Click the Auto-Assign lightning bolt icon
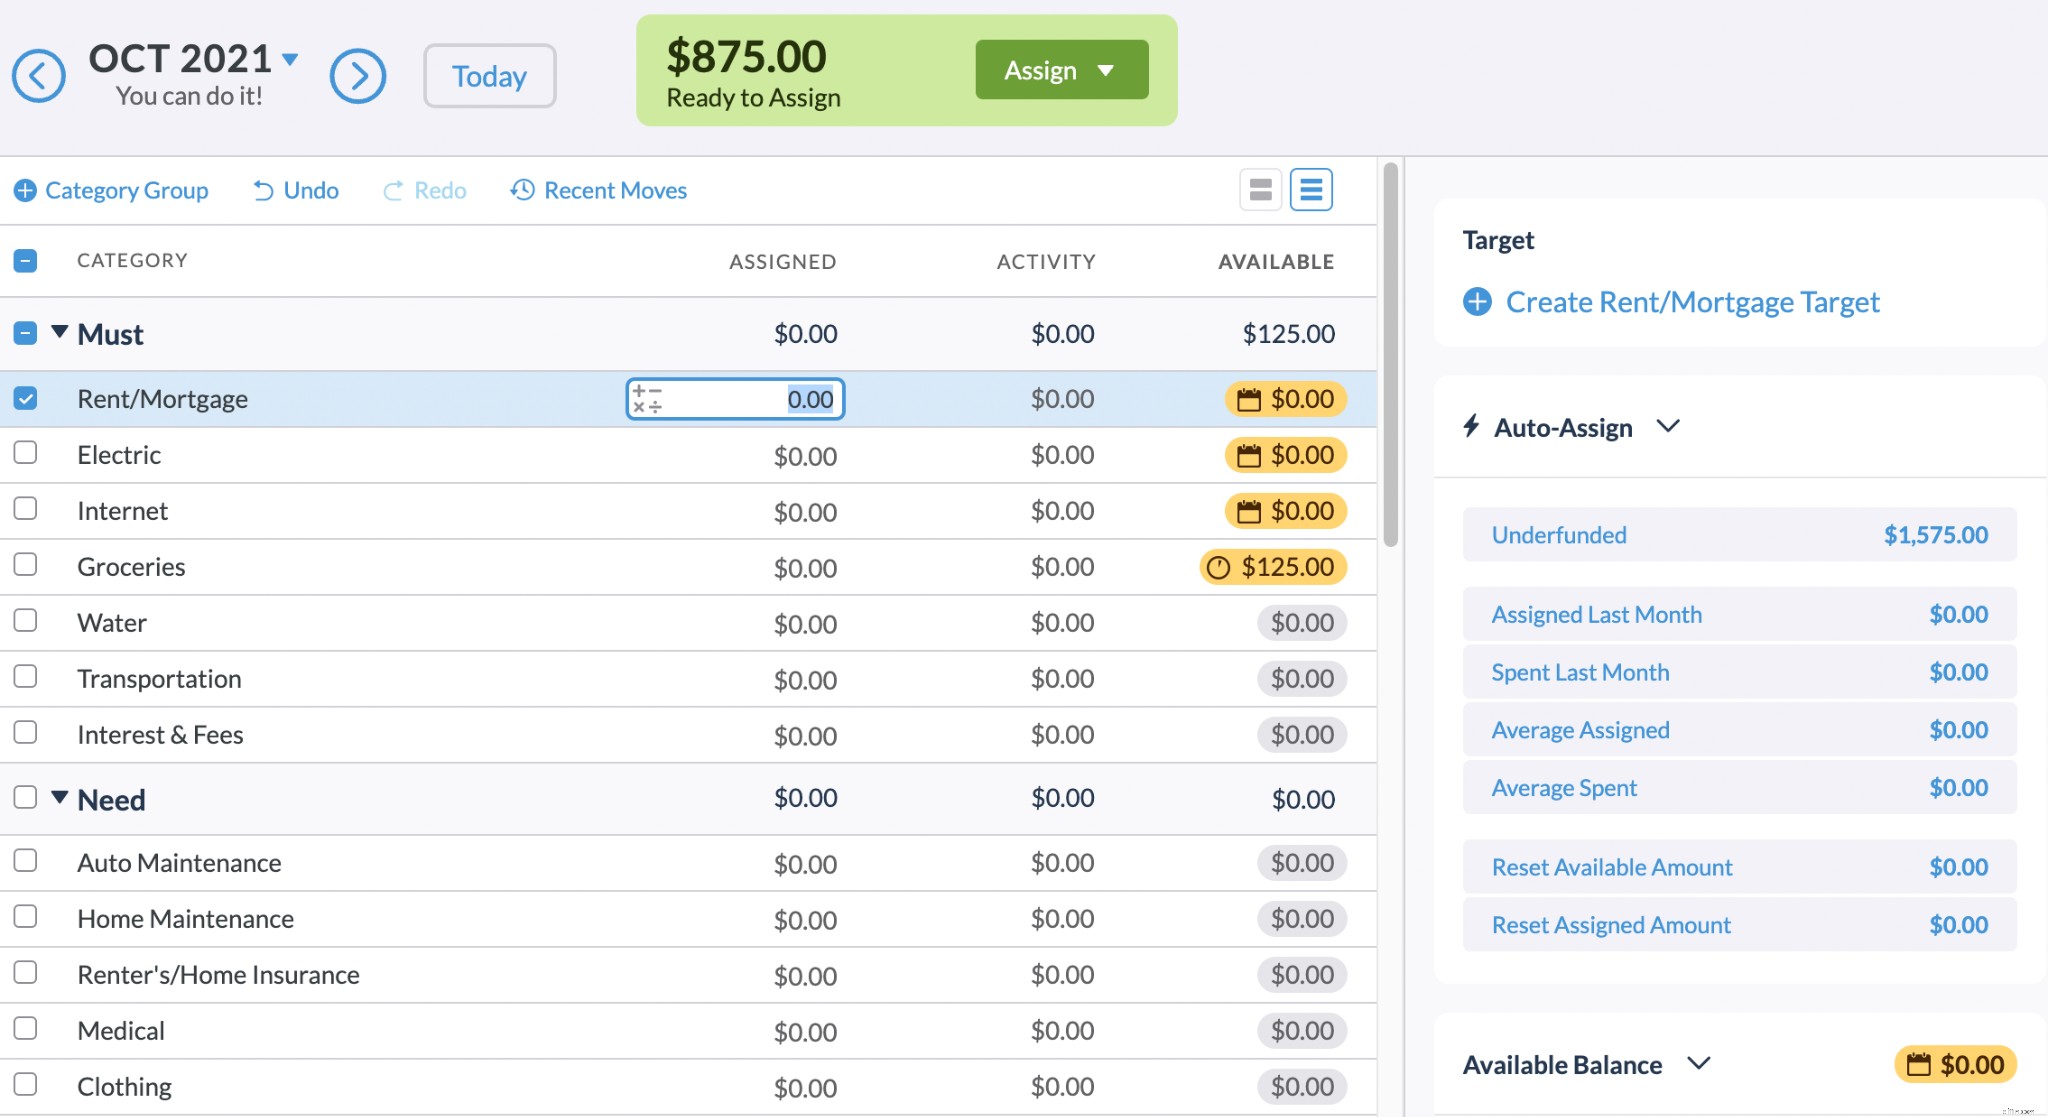This screenshot has width=2048, height=1117. 1470,427
